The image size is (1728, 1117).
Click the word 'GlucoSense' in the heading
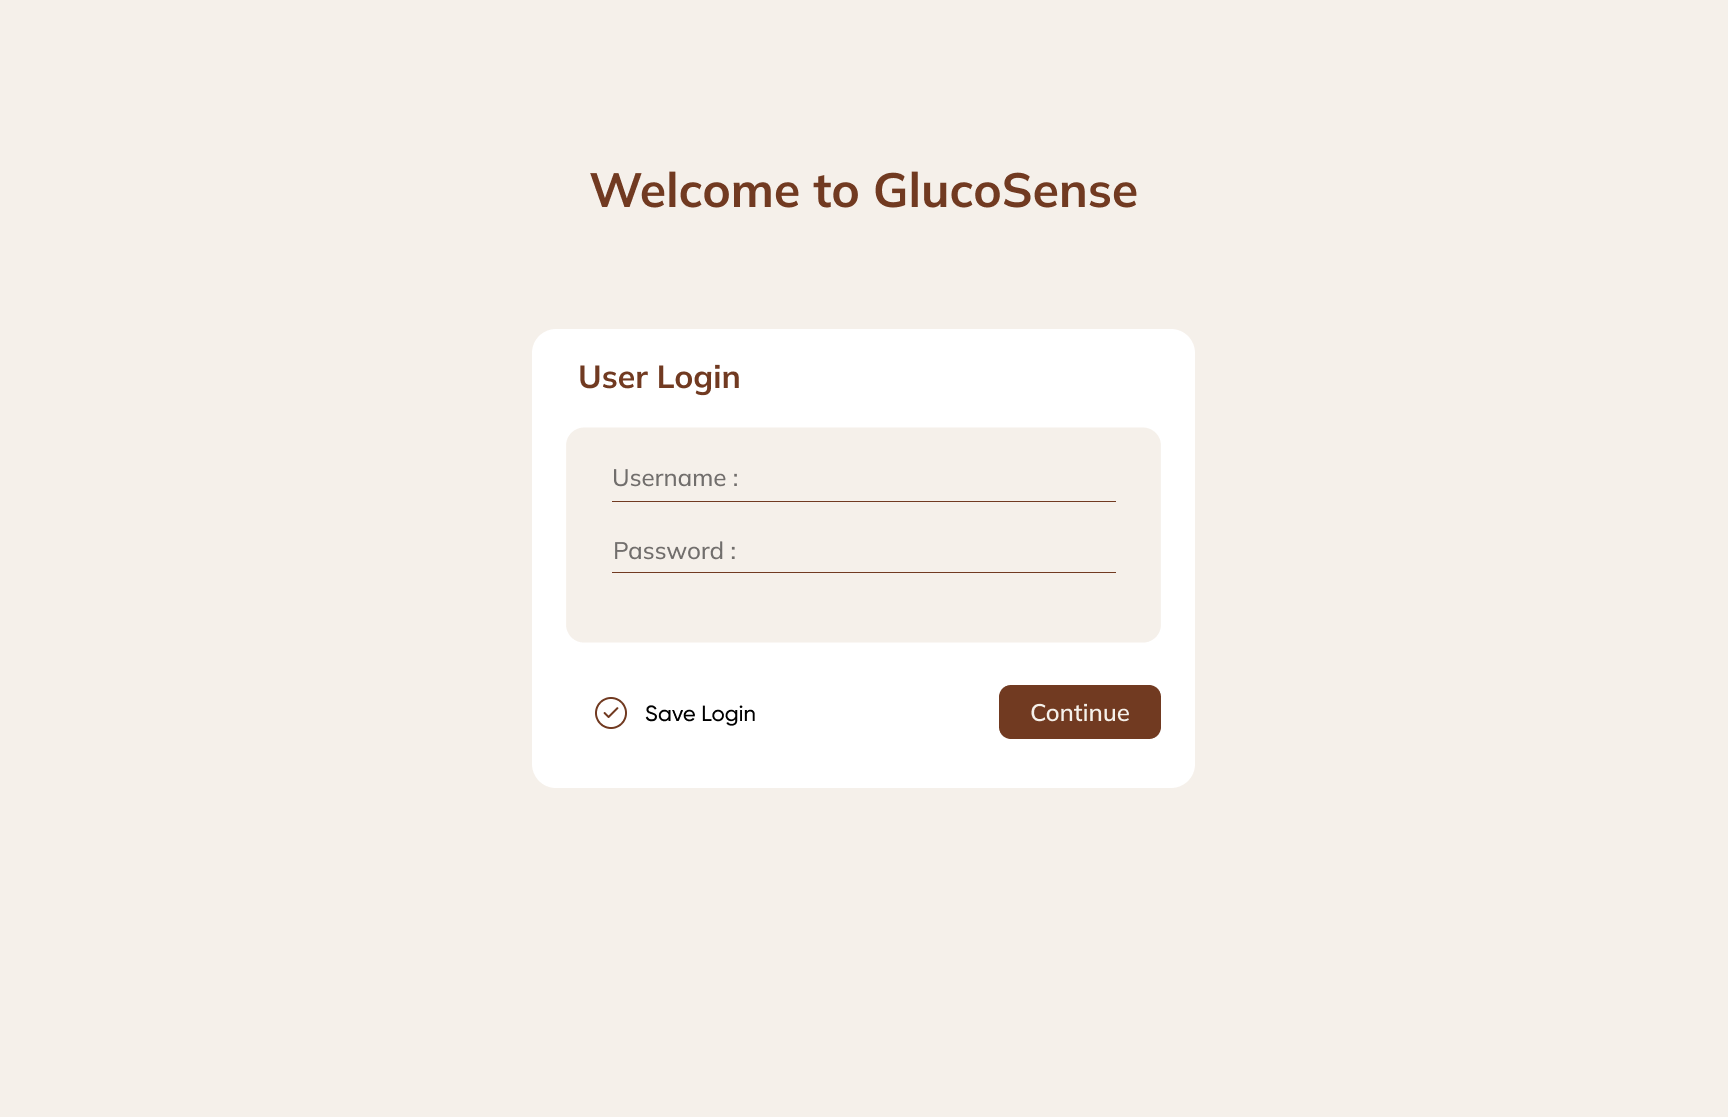click(1005, 190)
